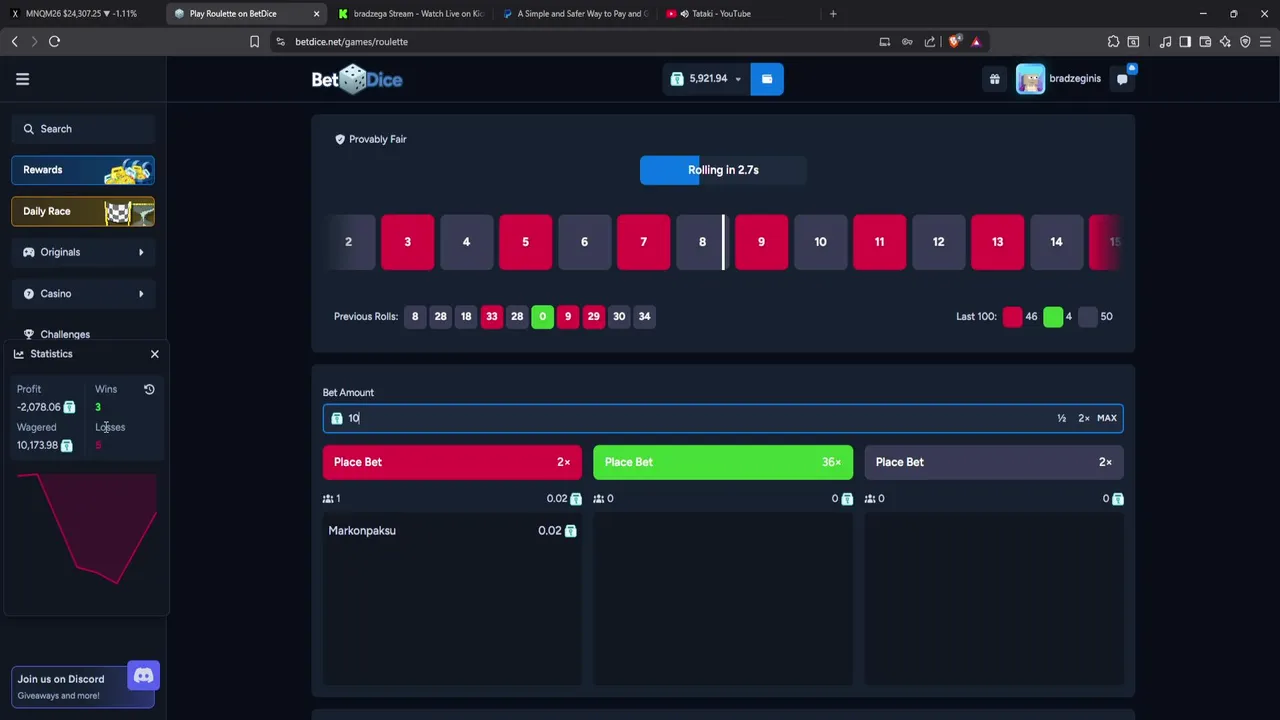This screenshot has height=720, width=1280.
Task: Click the share icon in address bar
Action: pos(930,41)
